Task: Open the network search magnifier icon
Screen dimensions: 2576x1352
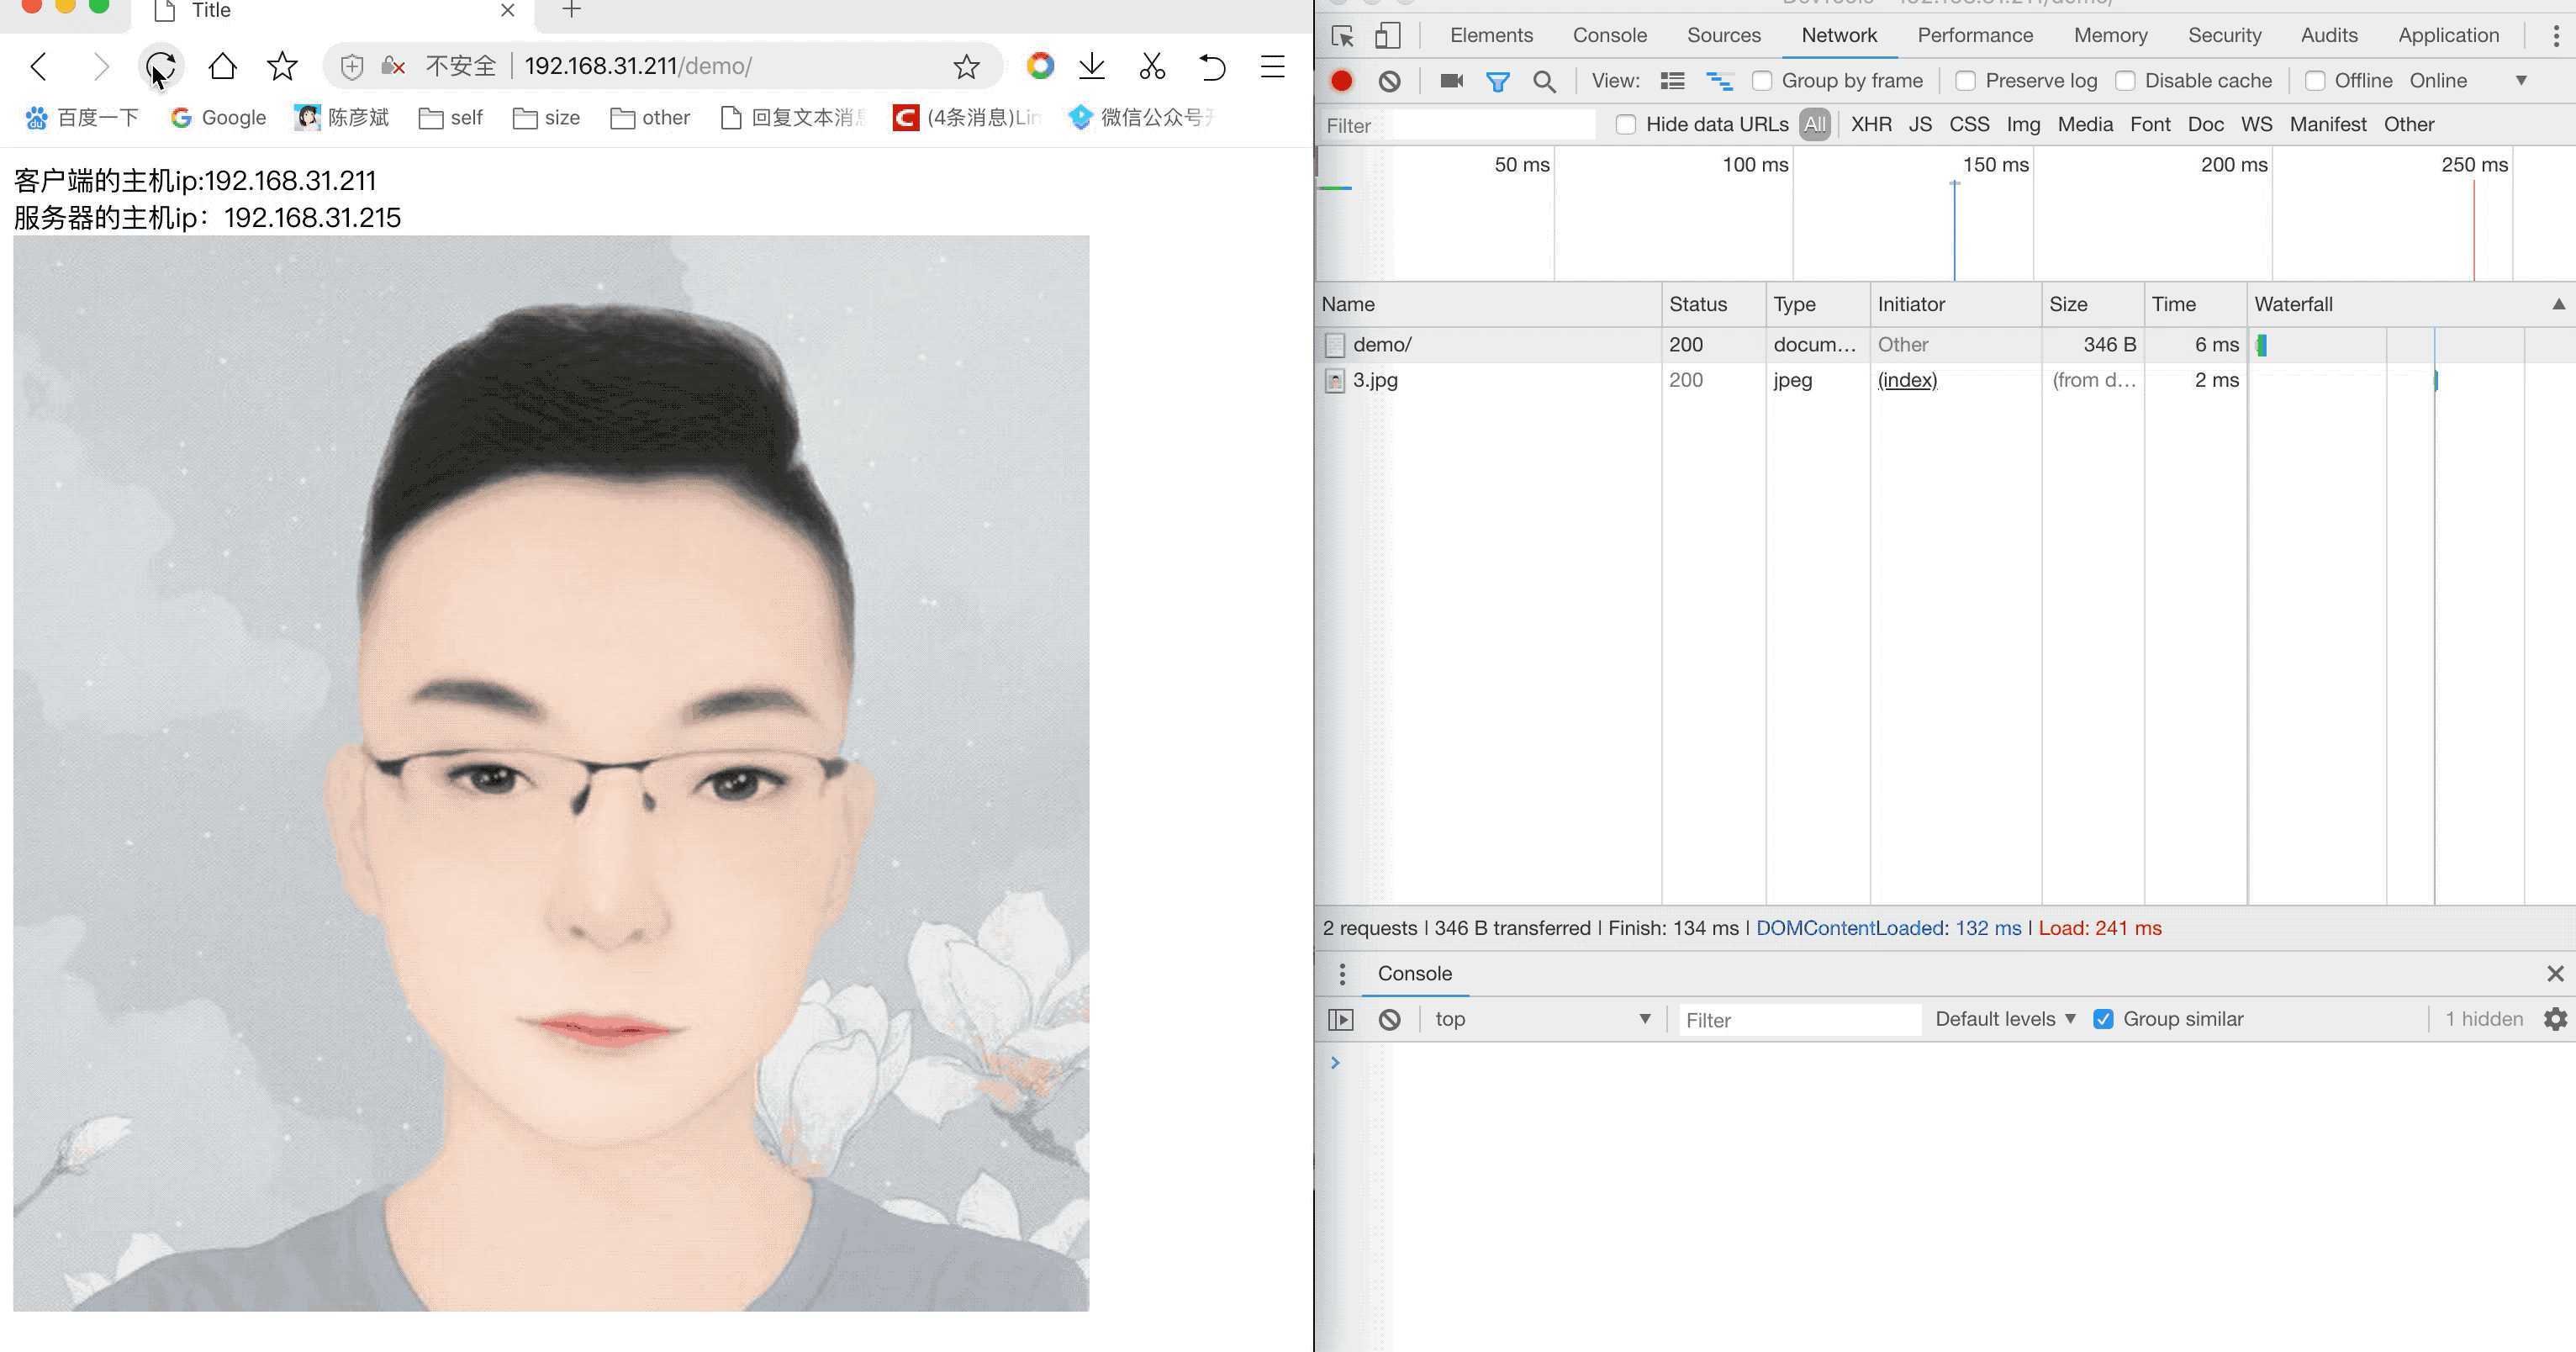Action: (x=1544, y=81)
